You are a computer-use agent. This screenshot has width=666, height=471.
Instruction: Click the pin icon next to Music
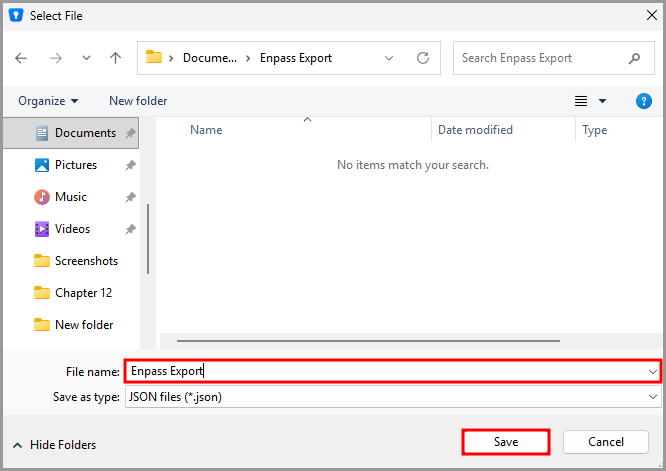(130, 197)
